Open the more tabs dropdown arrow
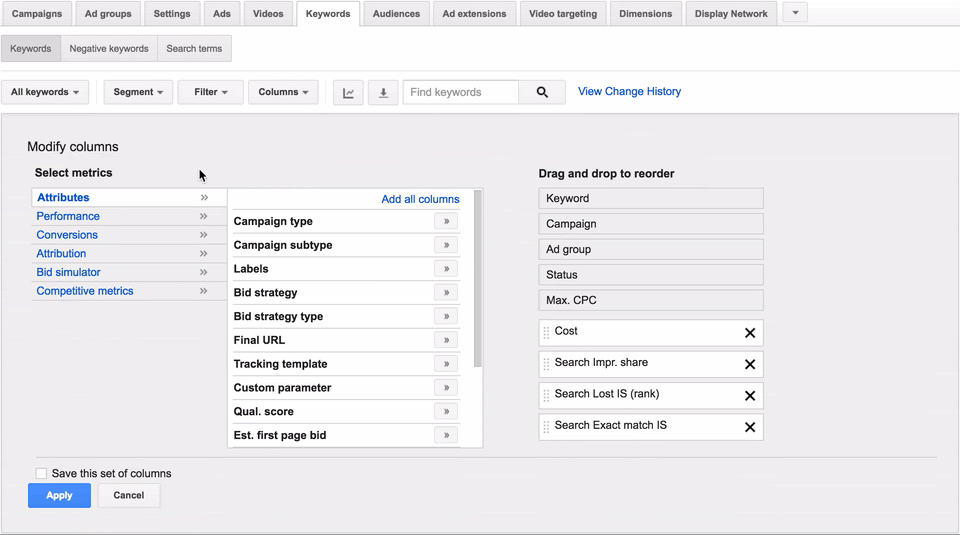Viewport: 960px width, 535px height. (795, 13)
